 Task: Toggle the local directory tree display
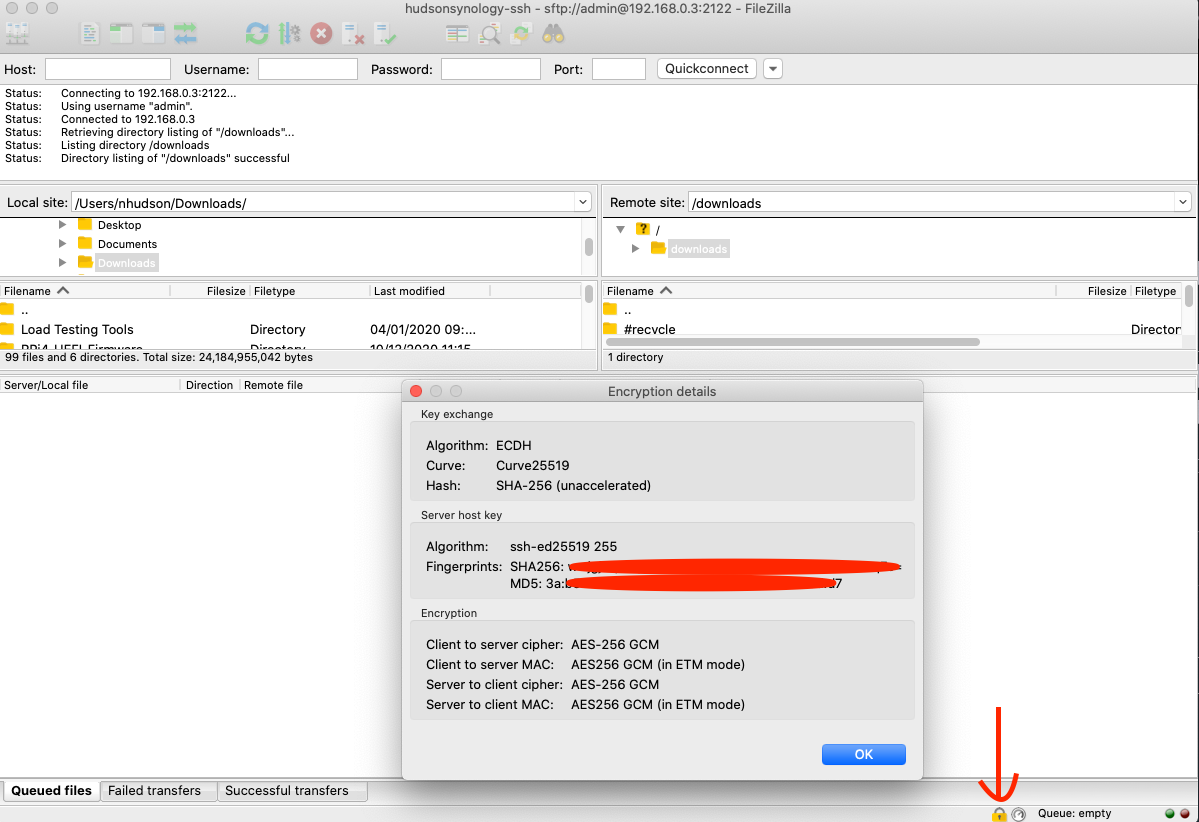tap(121, 34)
